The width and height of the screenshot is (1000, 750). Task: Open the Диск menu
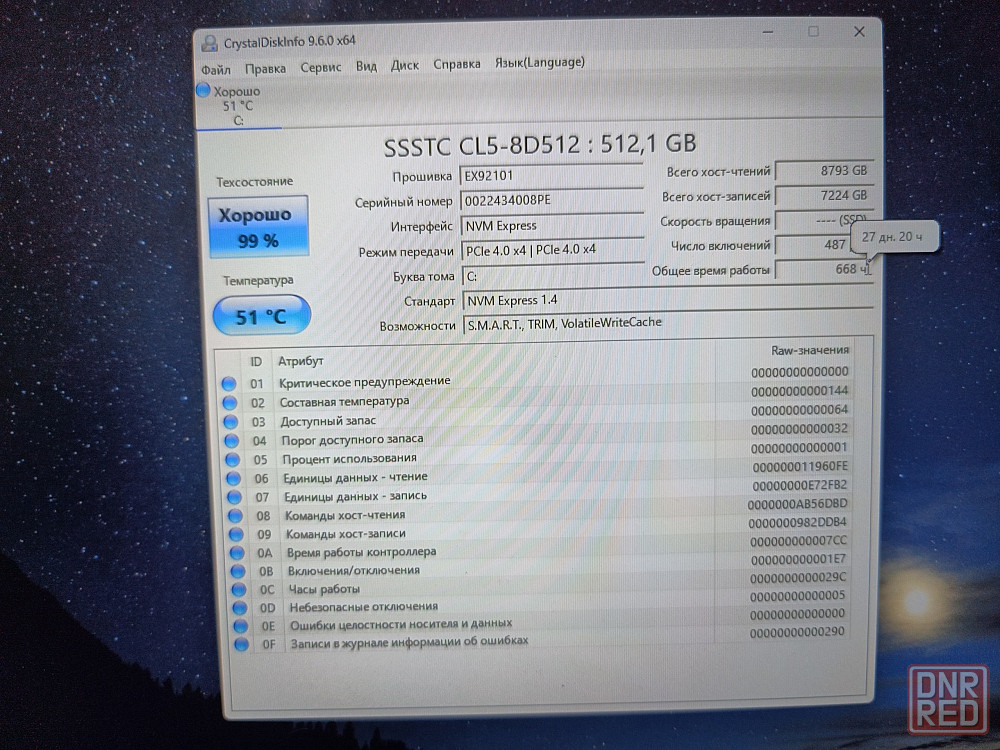click(405, 65)
